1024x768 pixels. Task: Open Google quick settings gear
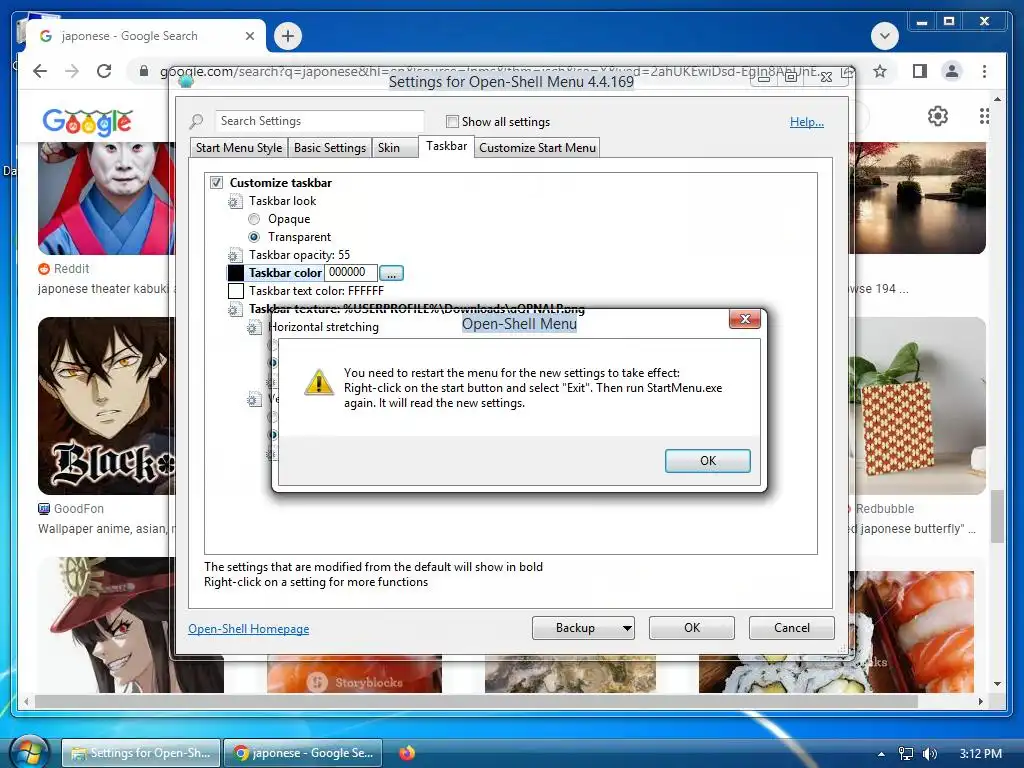(x=938, y=116)
